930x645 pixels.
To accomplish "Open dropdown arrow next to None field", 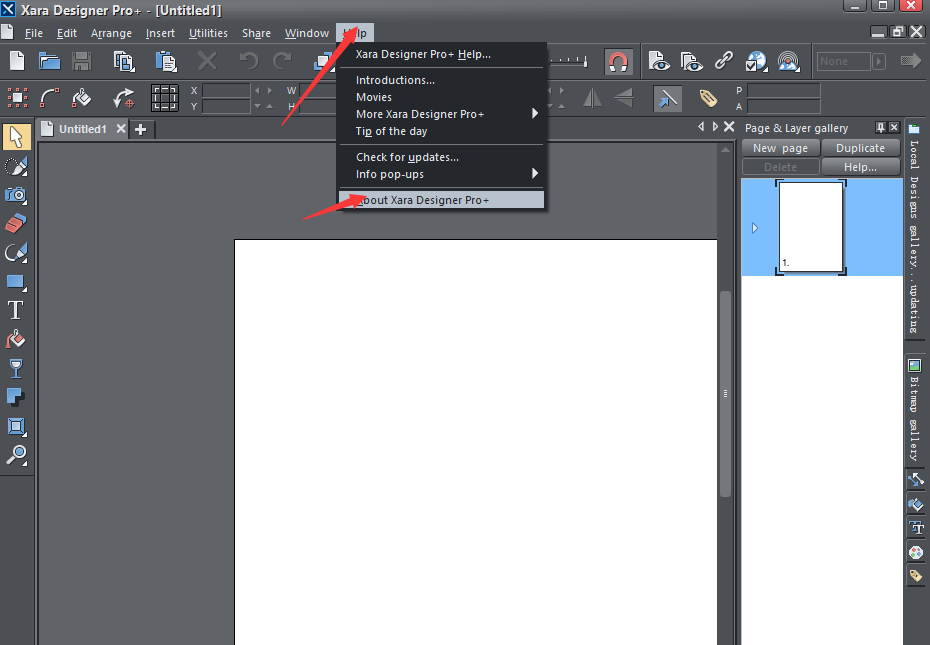I will pyautogui.click(x=879, y=61).
